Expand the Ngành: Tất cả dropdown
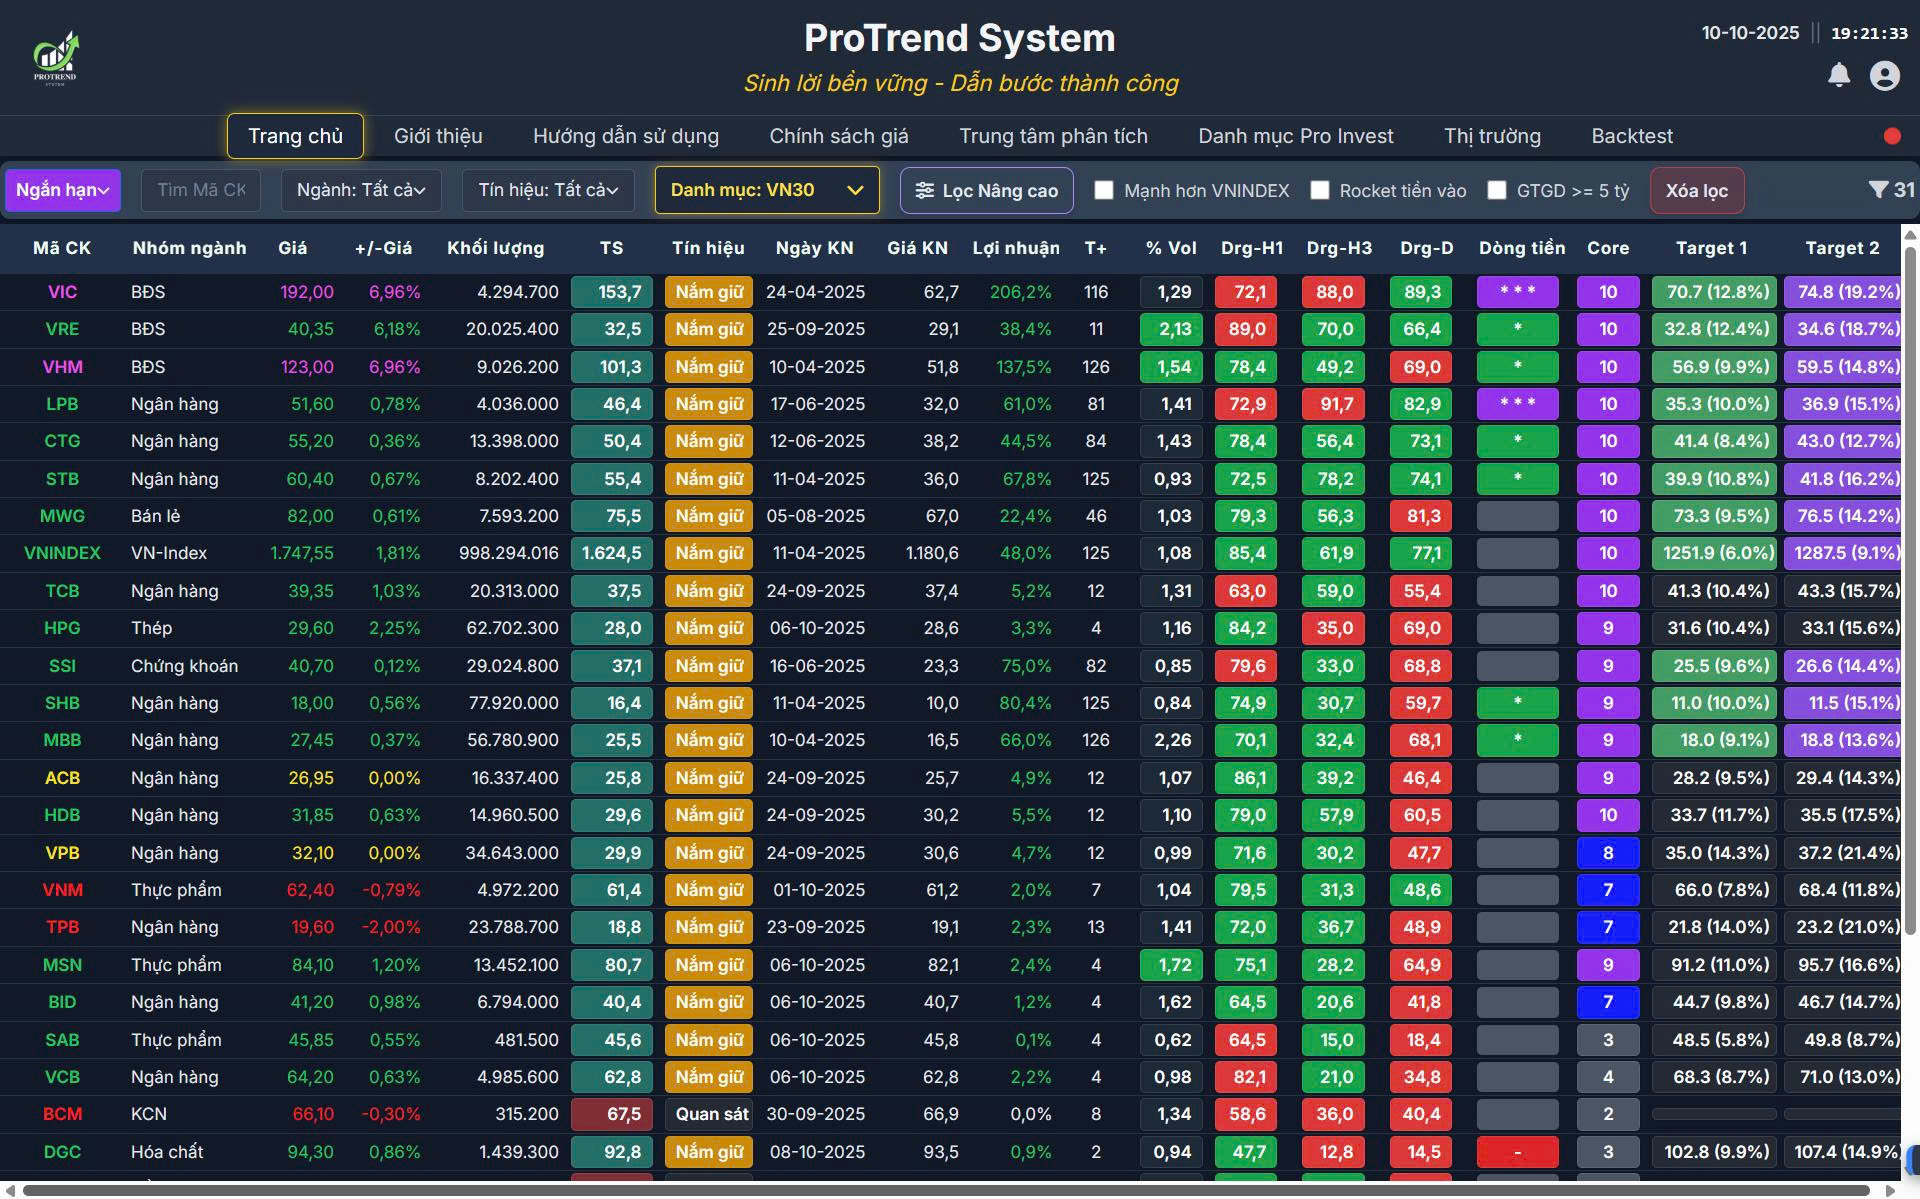Viewport: 1920px width, 1199px height. click(x=360, y=190)
